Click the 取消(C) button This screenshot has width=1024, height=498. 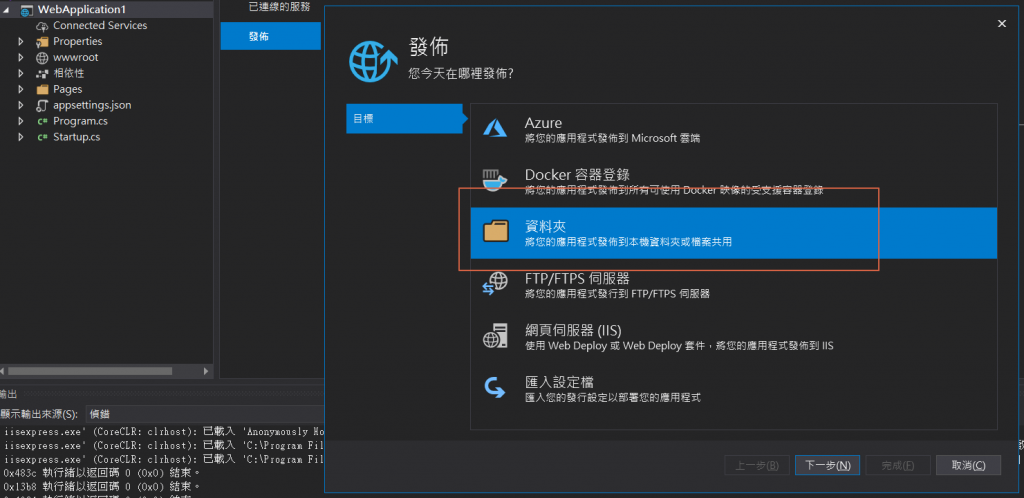pos(968,465)
